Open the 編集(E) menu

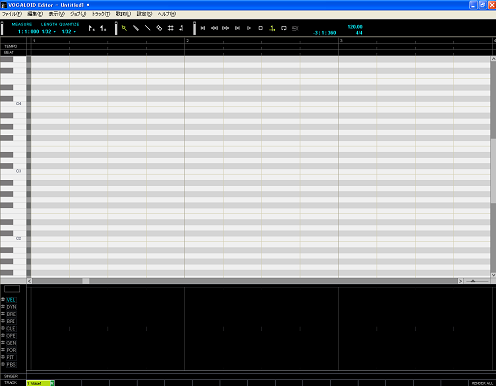(x=35, y=14)
